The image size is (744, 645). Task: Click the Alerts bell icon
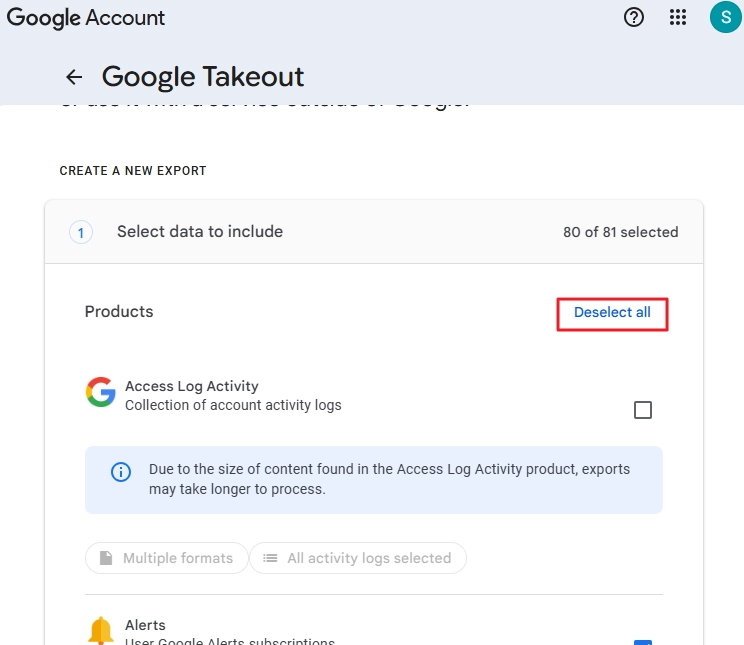(101, 630)
